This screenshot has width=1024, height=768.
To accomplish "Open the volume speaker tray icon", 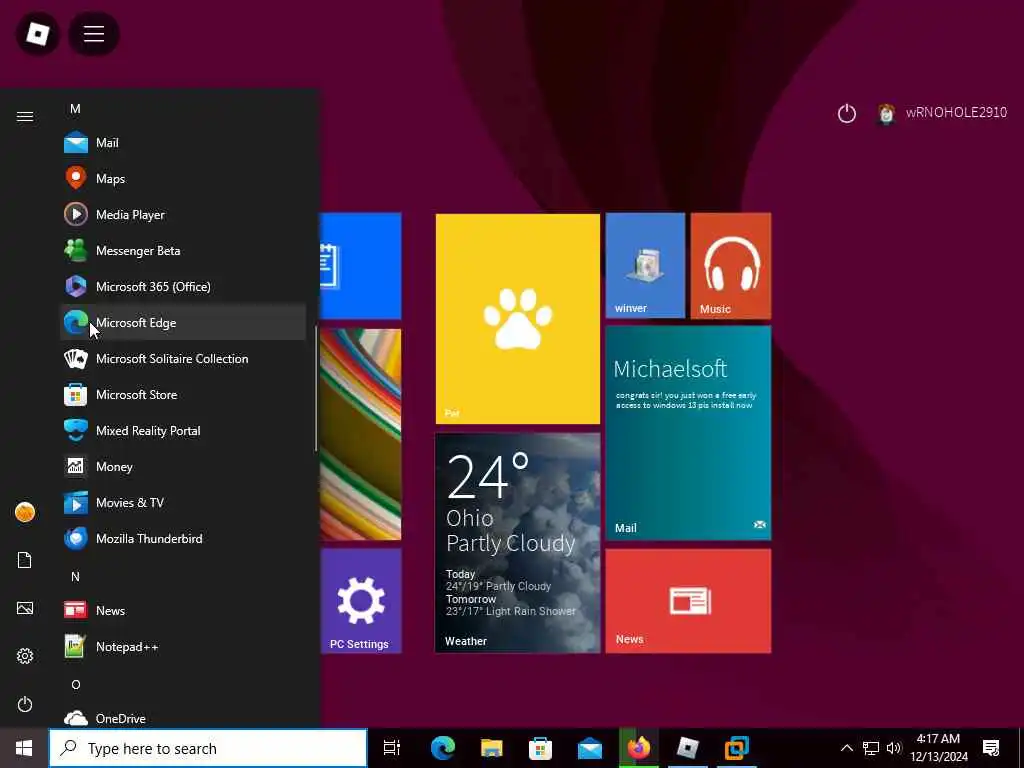I will coord(894,748).
